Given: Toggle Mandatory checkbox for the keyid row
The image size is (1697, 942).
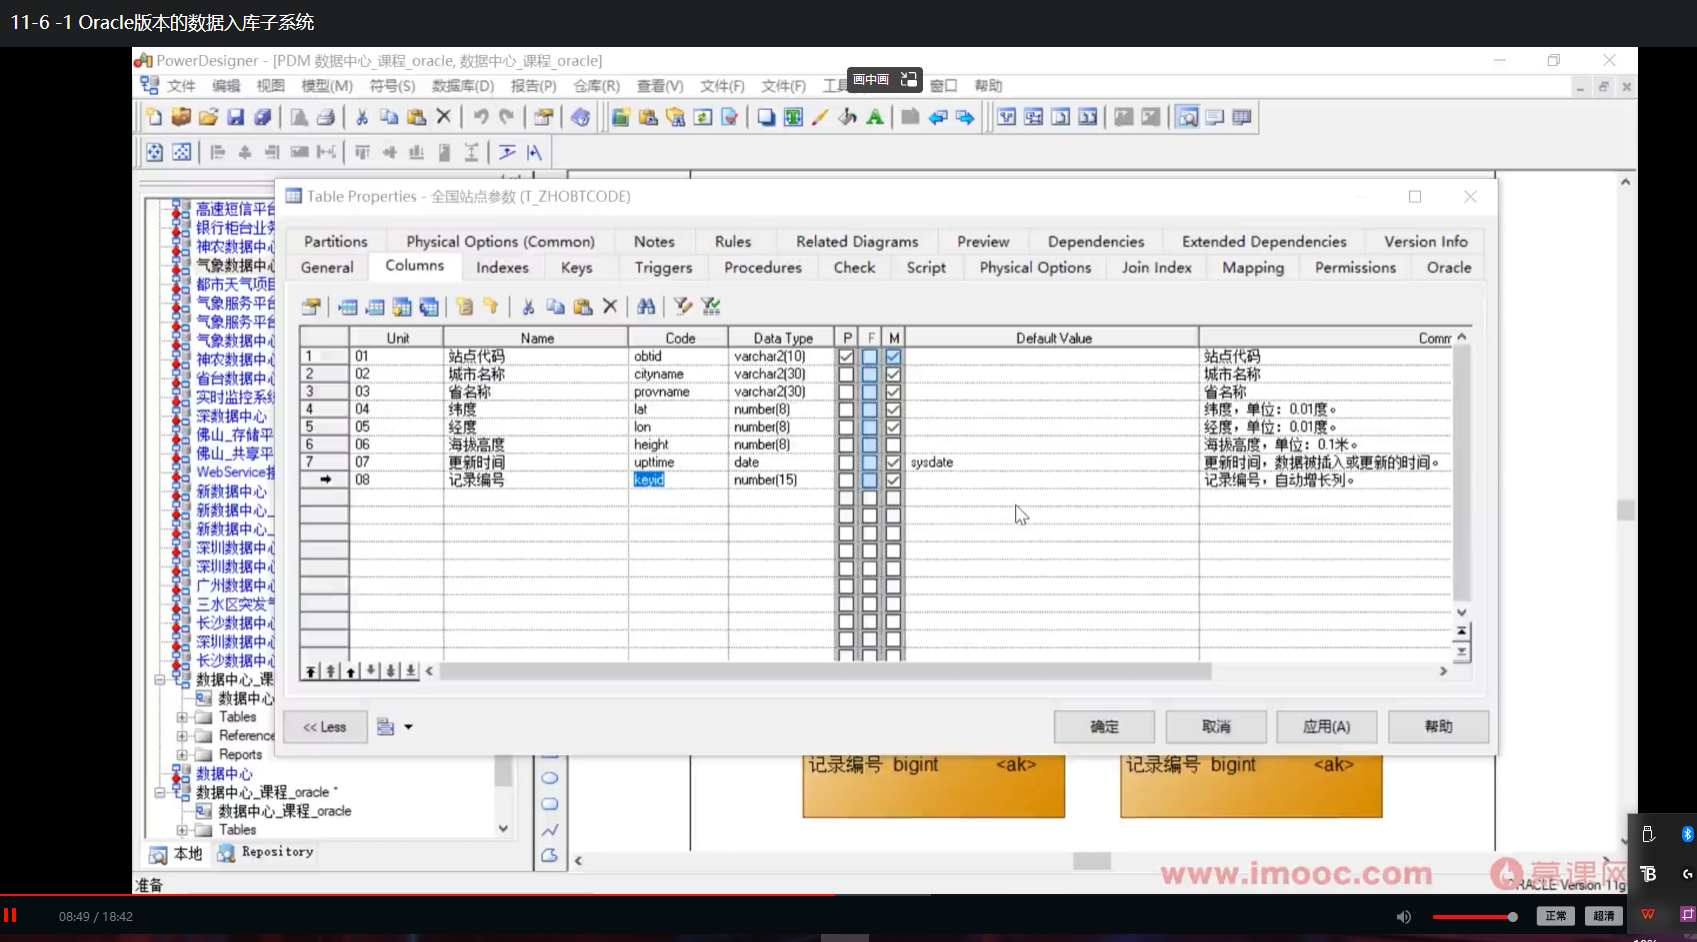Looking at the screenshot, I should point(893,480).
